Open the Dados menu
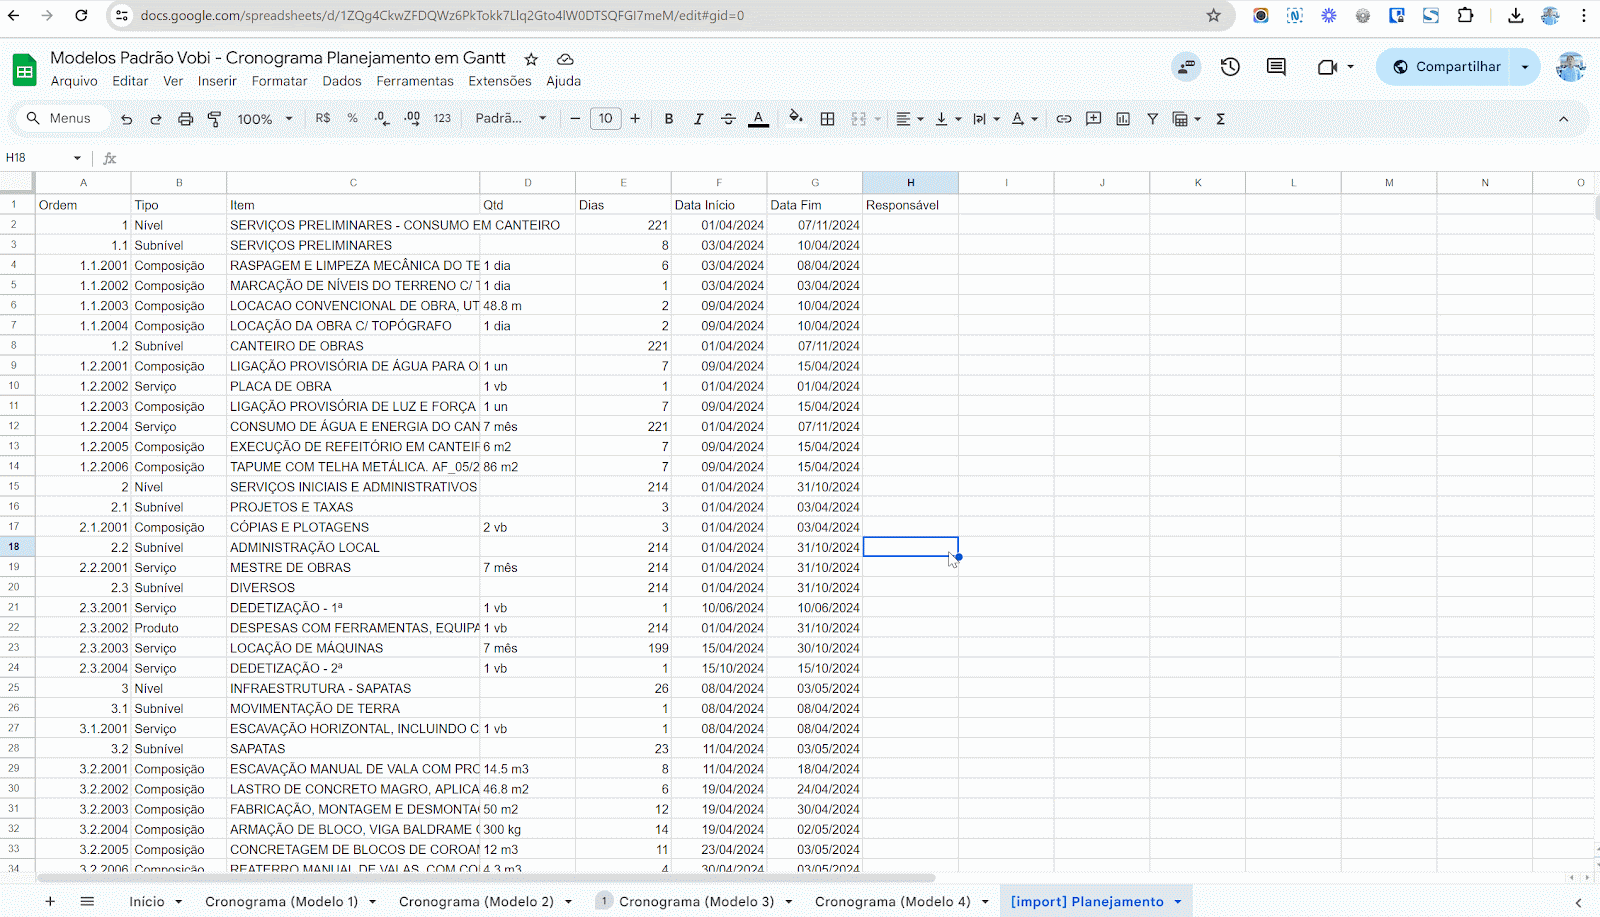The height and width of the screenshot is (917, 1600). point(342,81)
